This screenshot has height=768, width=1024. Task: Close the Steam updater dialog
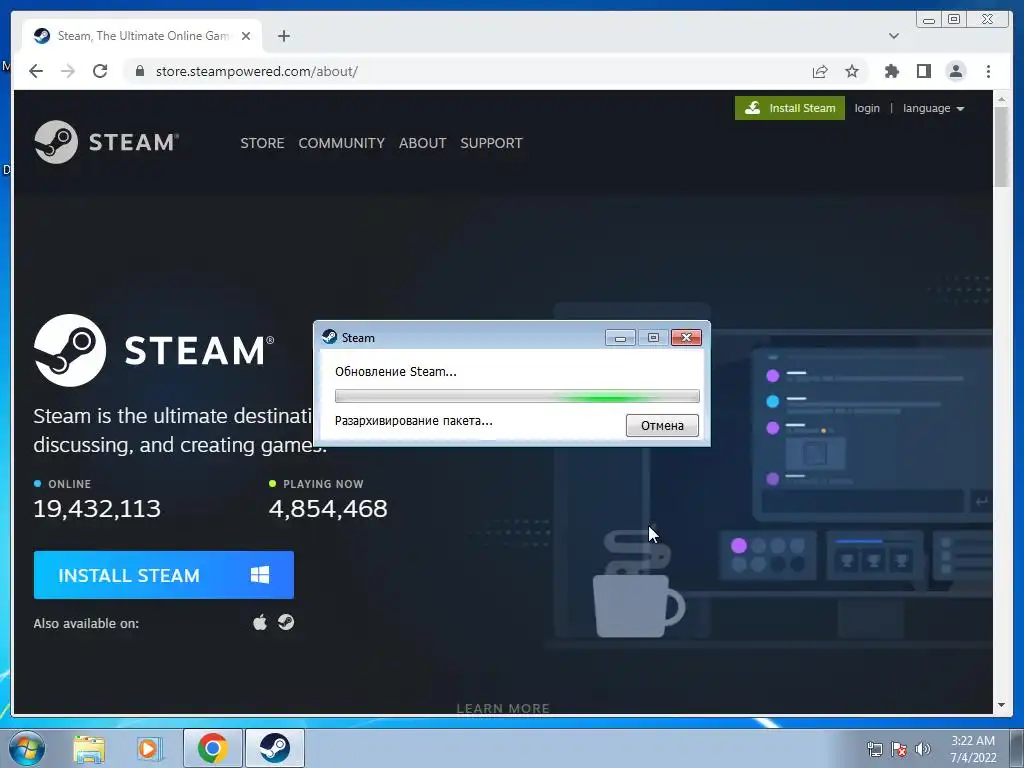click(686, 338)
